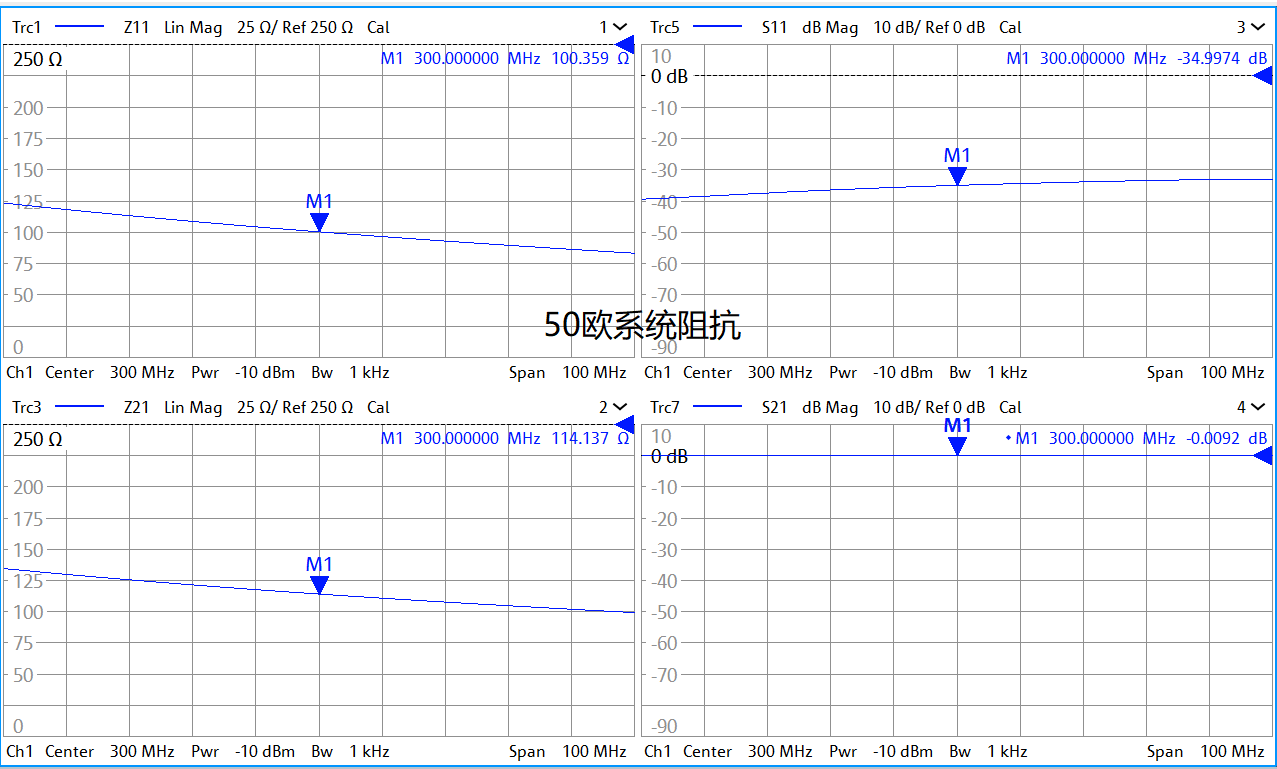Image resolution: width=1277 pixels, height=769 pixels.
Task: Select the M1 marker triangle on S11 trace
Action: (957, 176)
